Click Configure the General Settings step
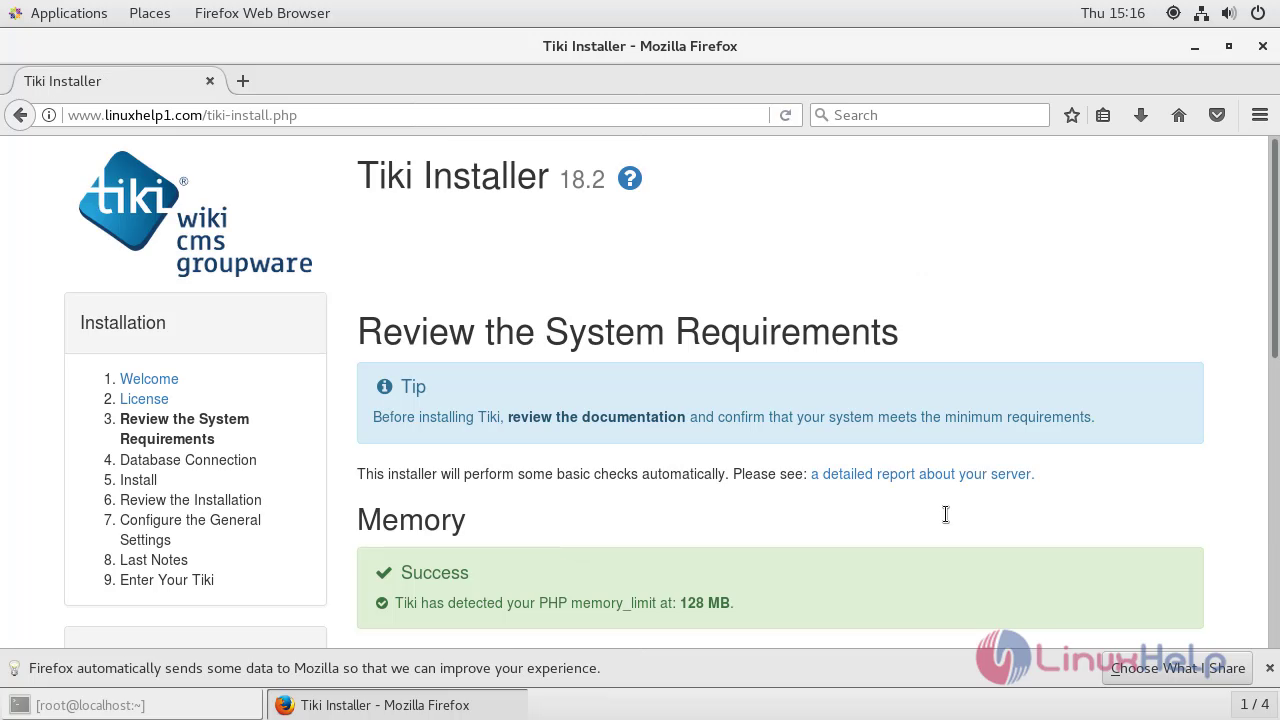This screenshot has height=720, width=1280. 190,530
